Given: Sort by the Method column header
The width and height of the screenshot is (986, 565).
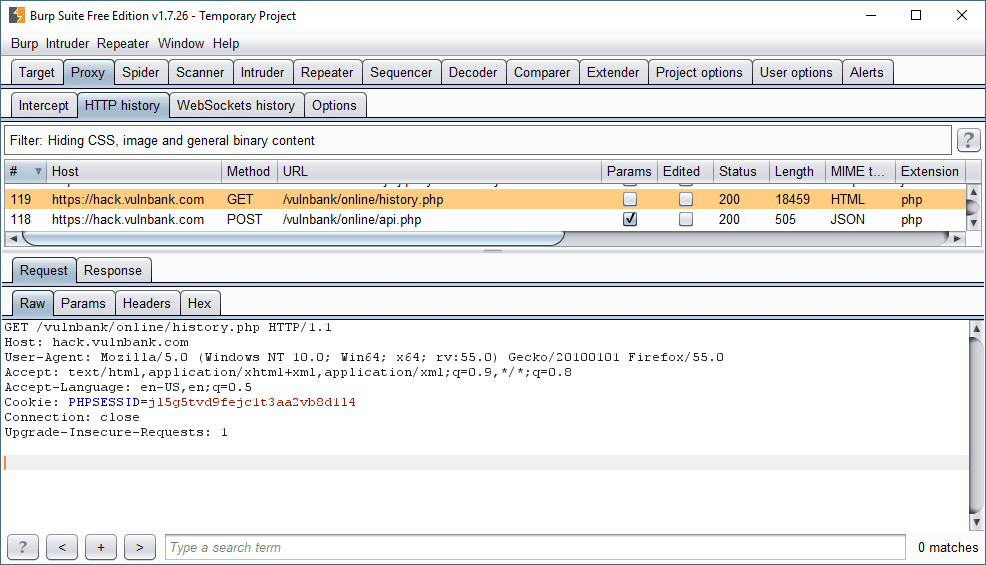Looking at the screenshot, I should (249, 171).
